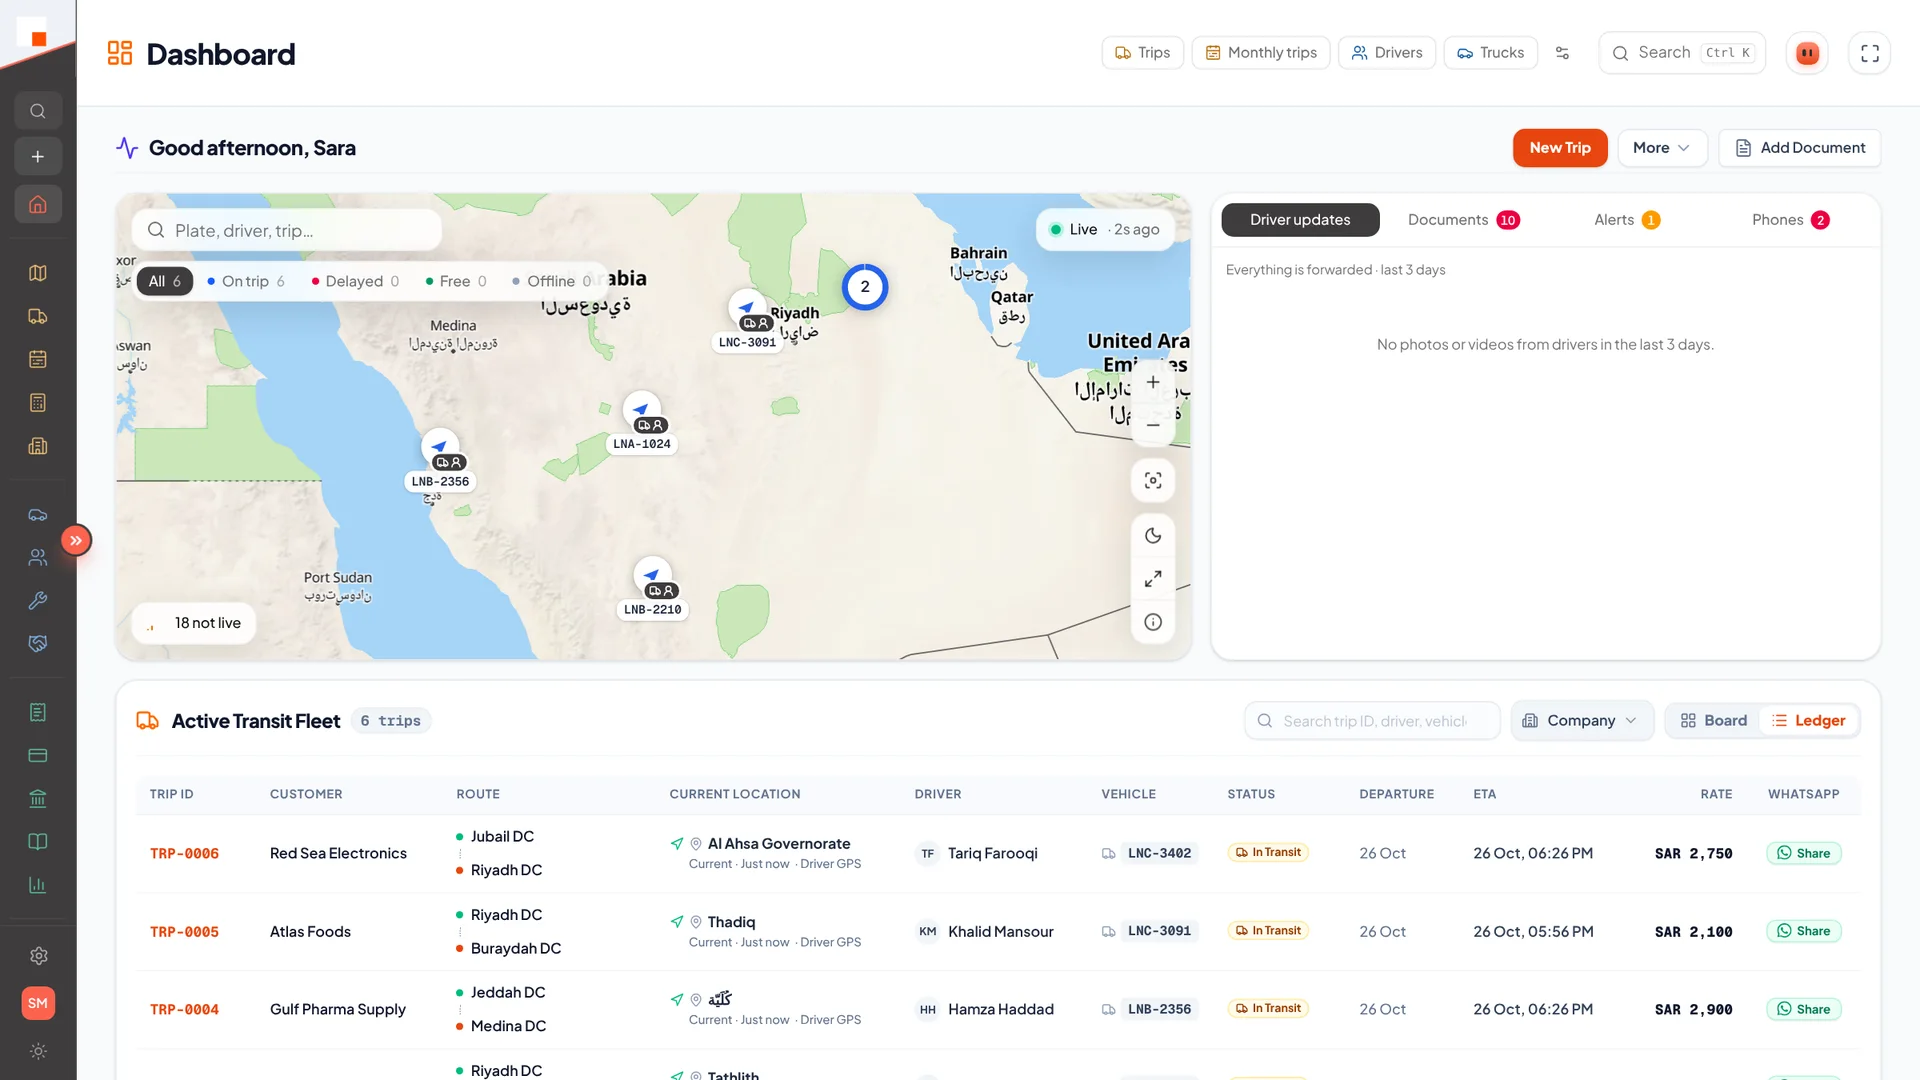This screenshot has height=1080, width=1920.
Task: Share TRP-0006 via WhatsApp
Action: (1803, 853)
